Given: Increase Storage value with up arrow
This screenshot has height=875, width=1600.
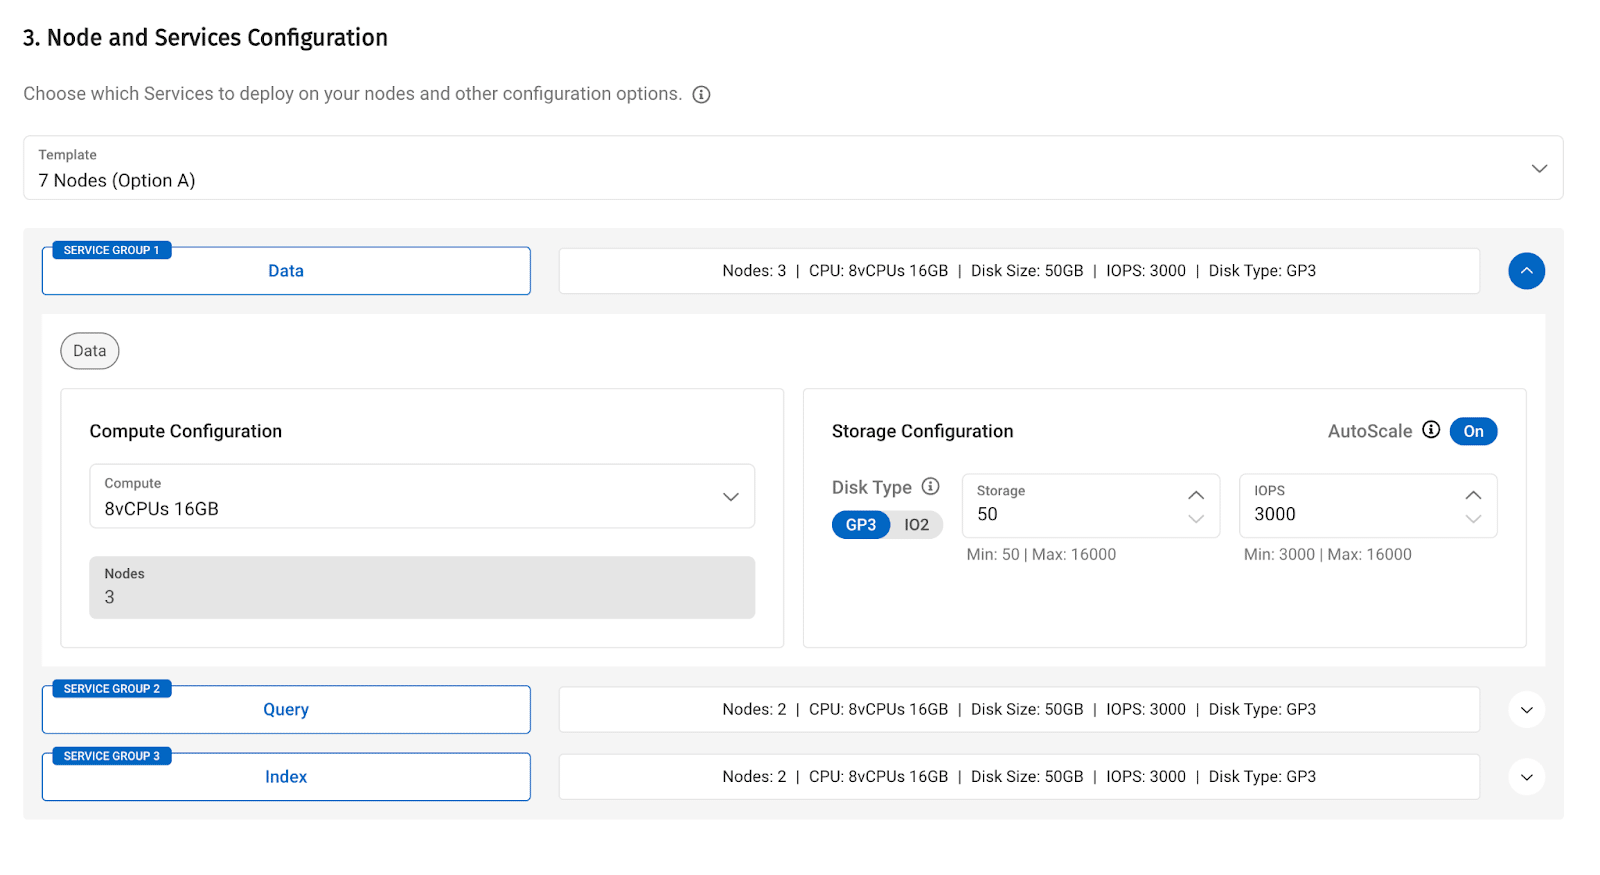Looking at the screenshot, I should 1196,495.
